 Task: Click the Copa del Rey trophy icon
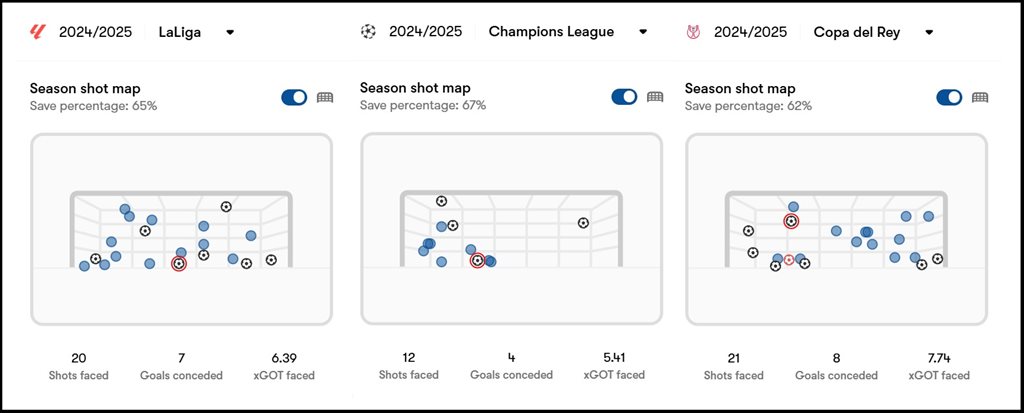[x=694, y=32]
